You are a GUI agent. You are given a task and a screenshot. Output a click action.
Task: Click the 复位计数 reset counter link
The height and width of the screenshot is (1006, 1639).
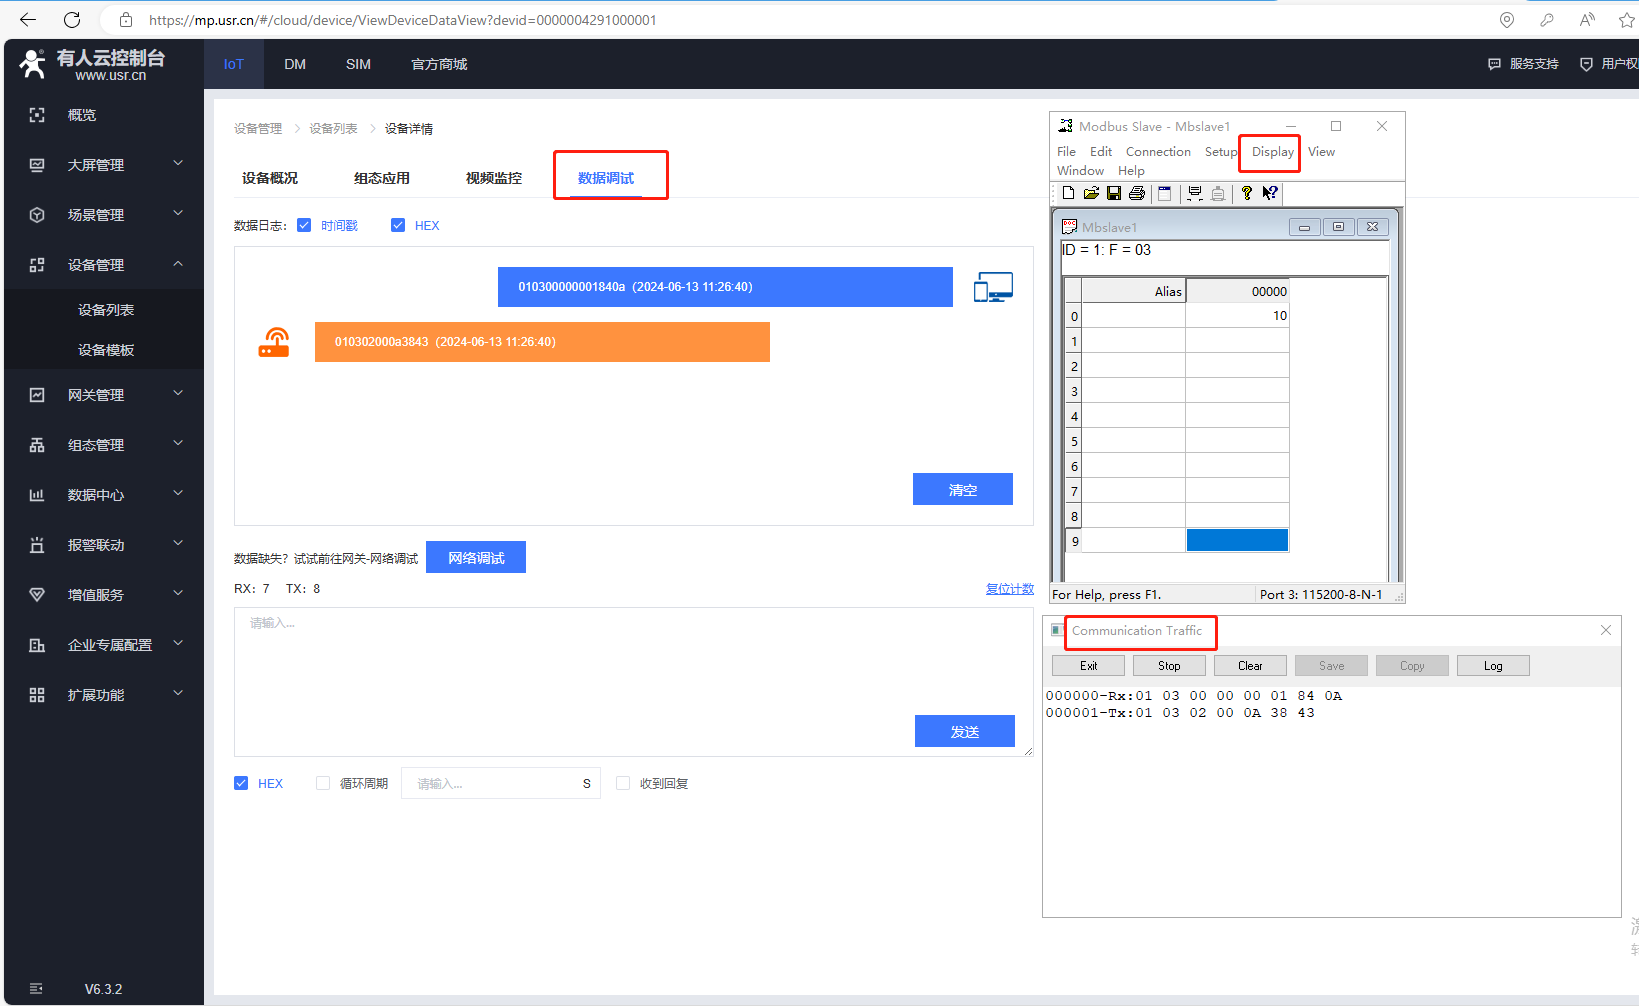click(x=1009, y=589)
